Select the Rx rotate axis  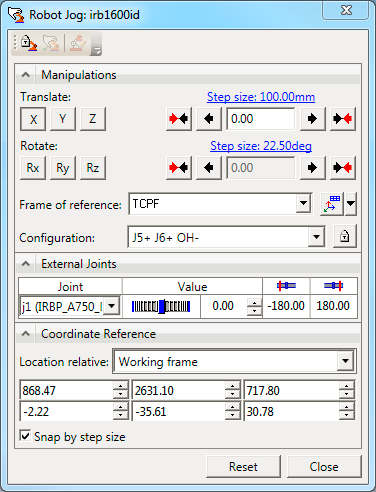point(33,168)
